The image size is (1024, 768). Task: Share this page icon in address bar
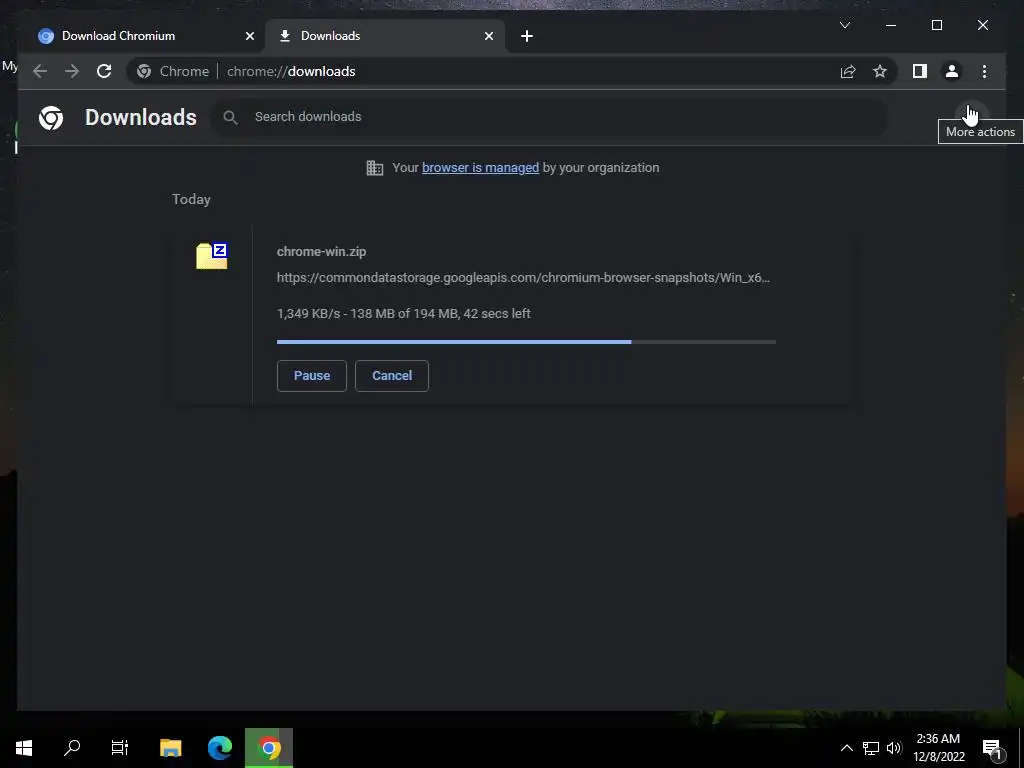coord(848,71)
